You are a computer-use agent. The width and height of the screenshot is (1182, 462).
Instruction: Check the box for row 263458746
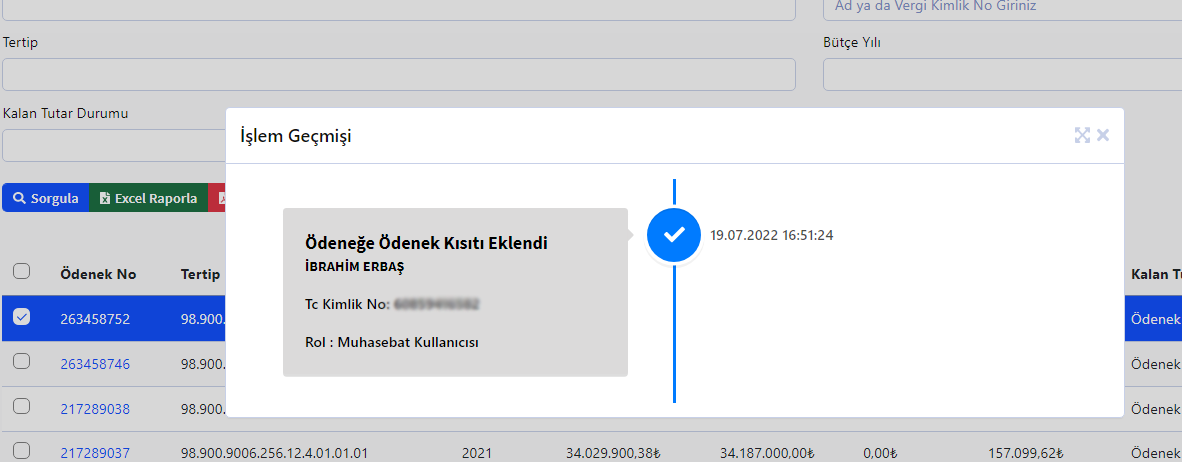[x=21, y=363]
